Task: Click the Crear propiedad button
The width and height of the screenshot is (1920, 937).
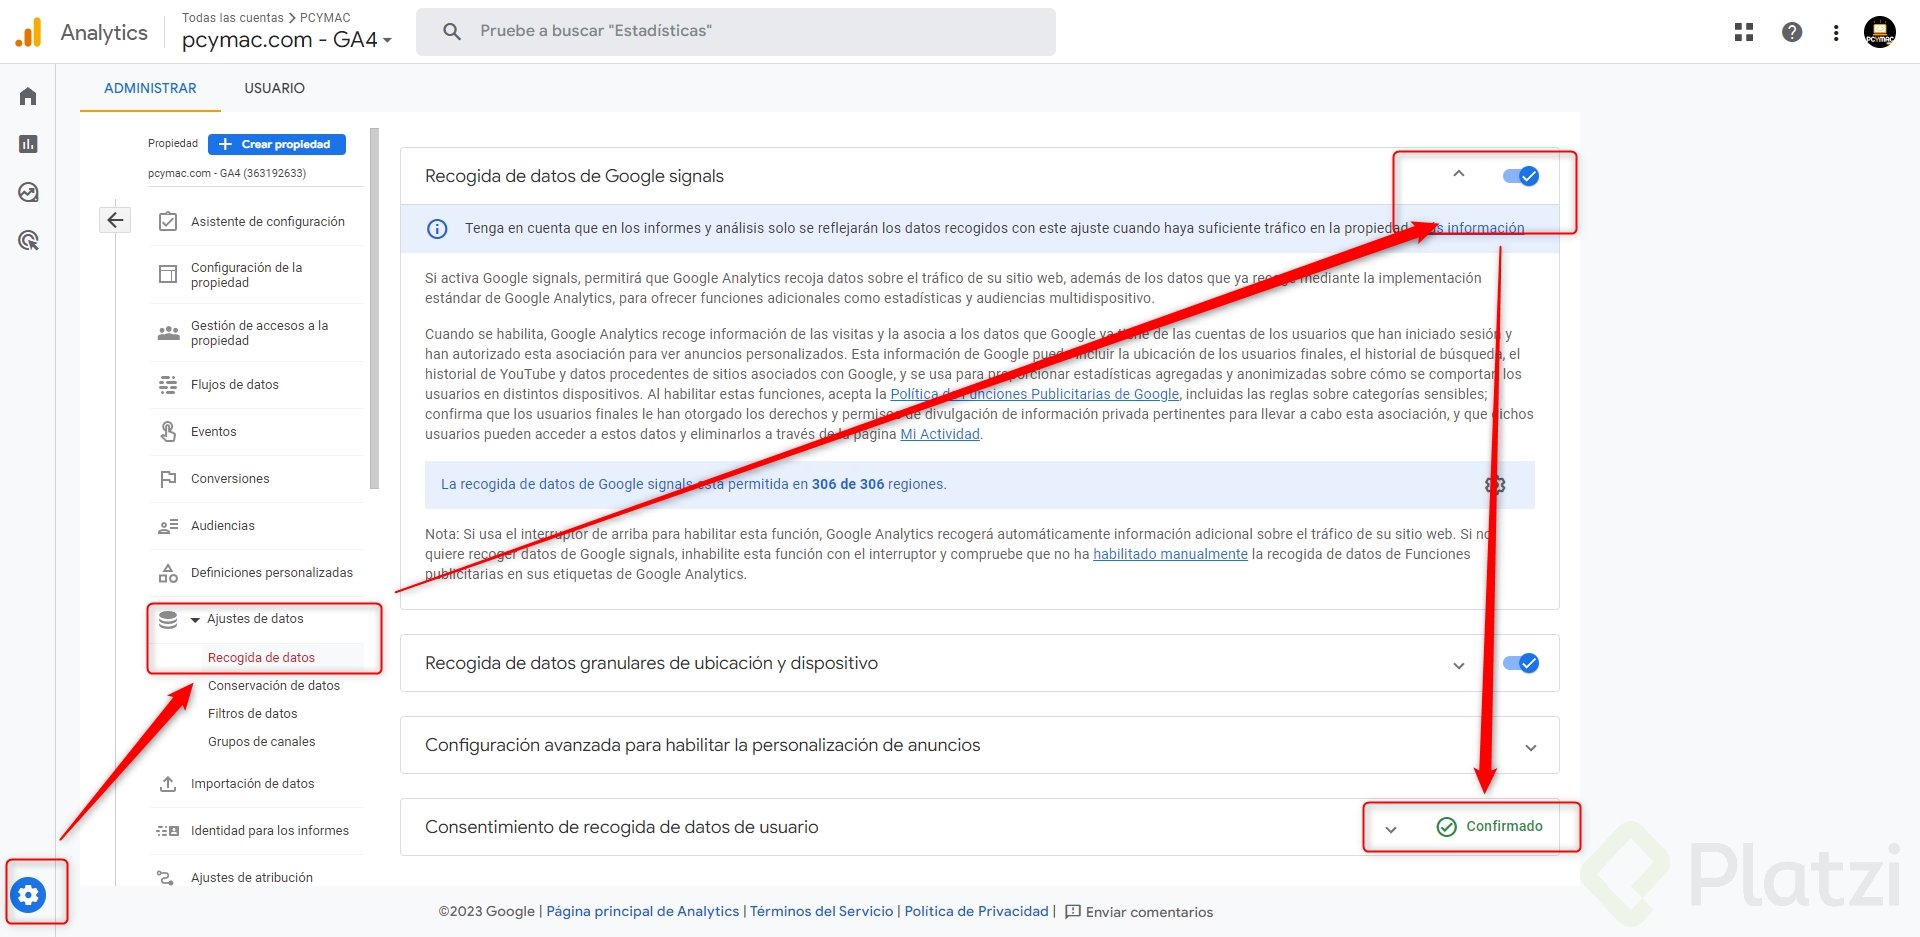Action: click(x=277, y=144)
